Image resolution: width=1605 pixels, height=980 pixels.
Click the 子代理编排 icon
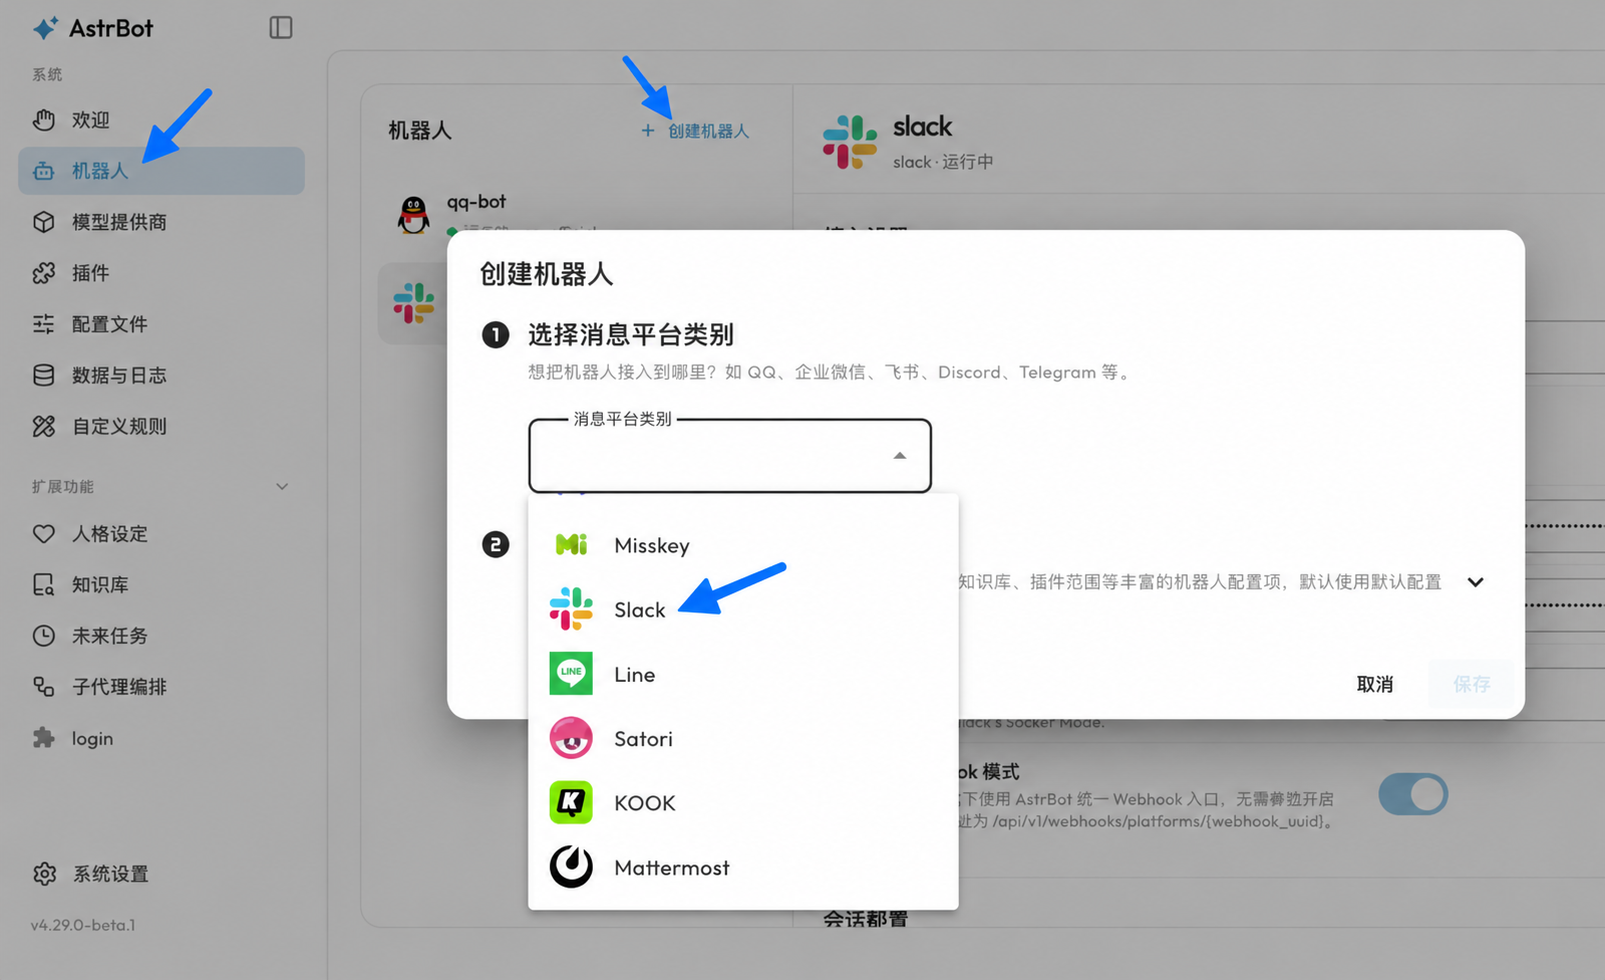pyautogui.click(x=43, y=687)
